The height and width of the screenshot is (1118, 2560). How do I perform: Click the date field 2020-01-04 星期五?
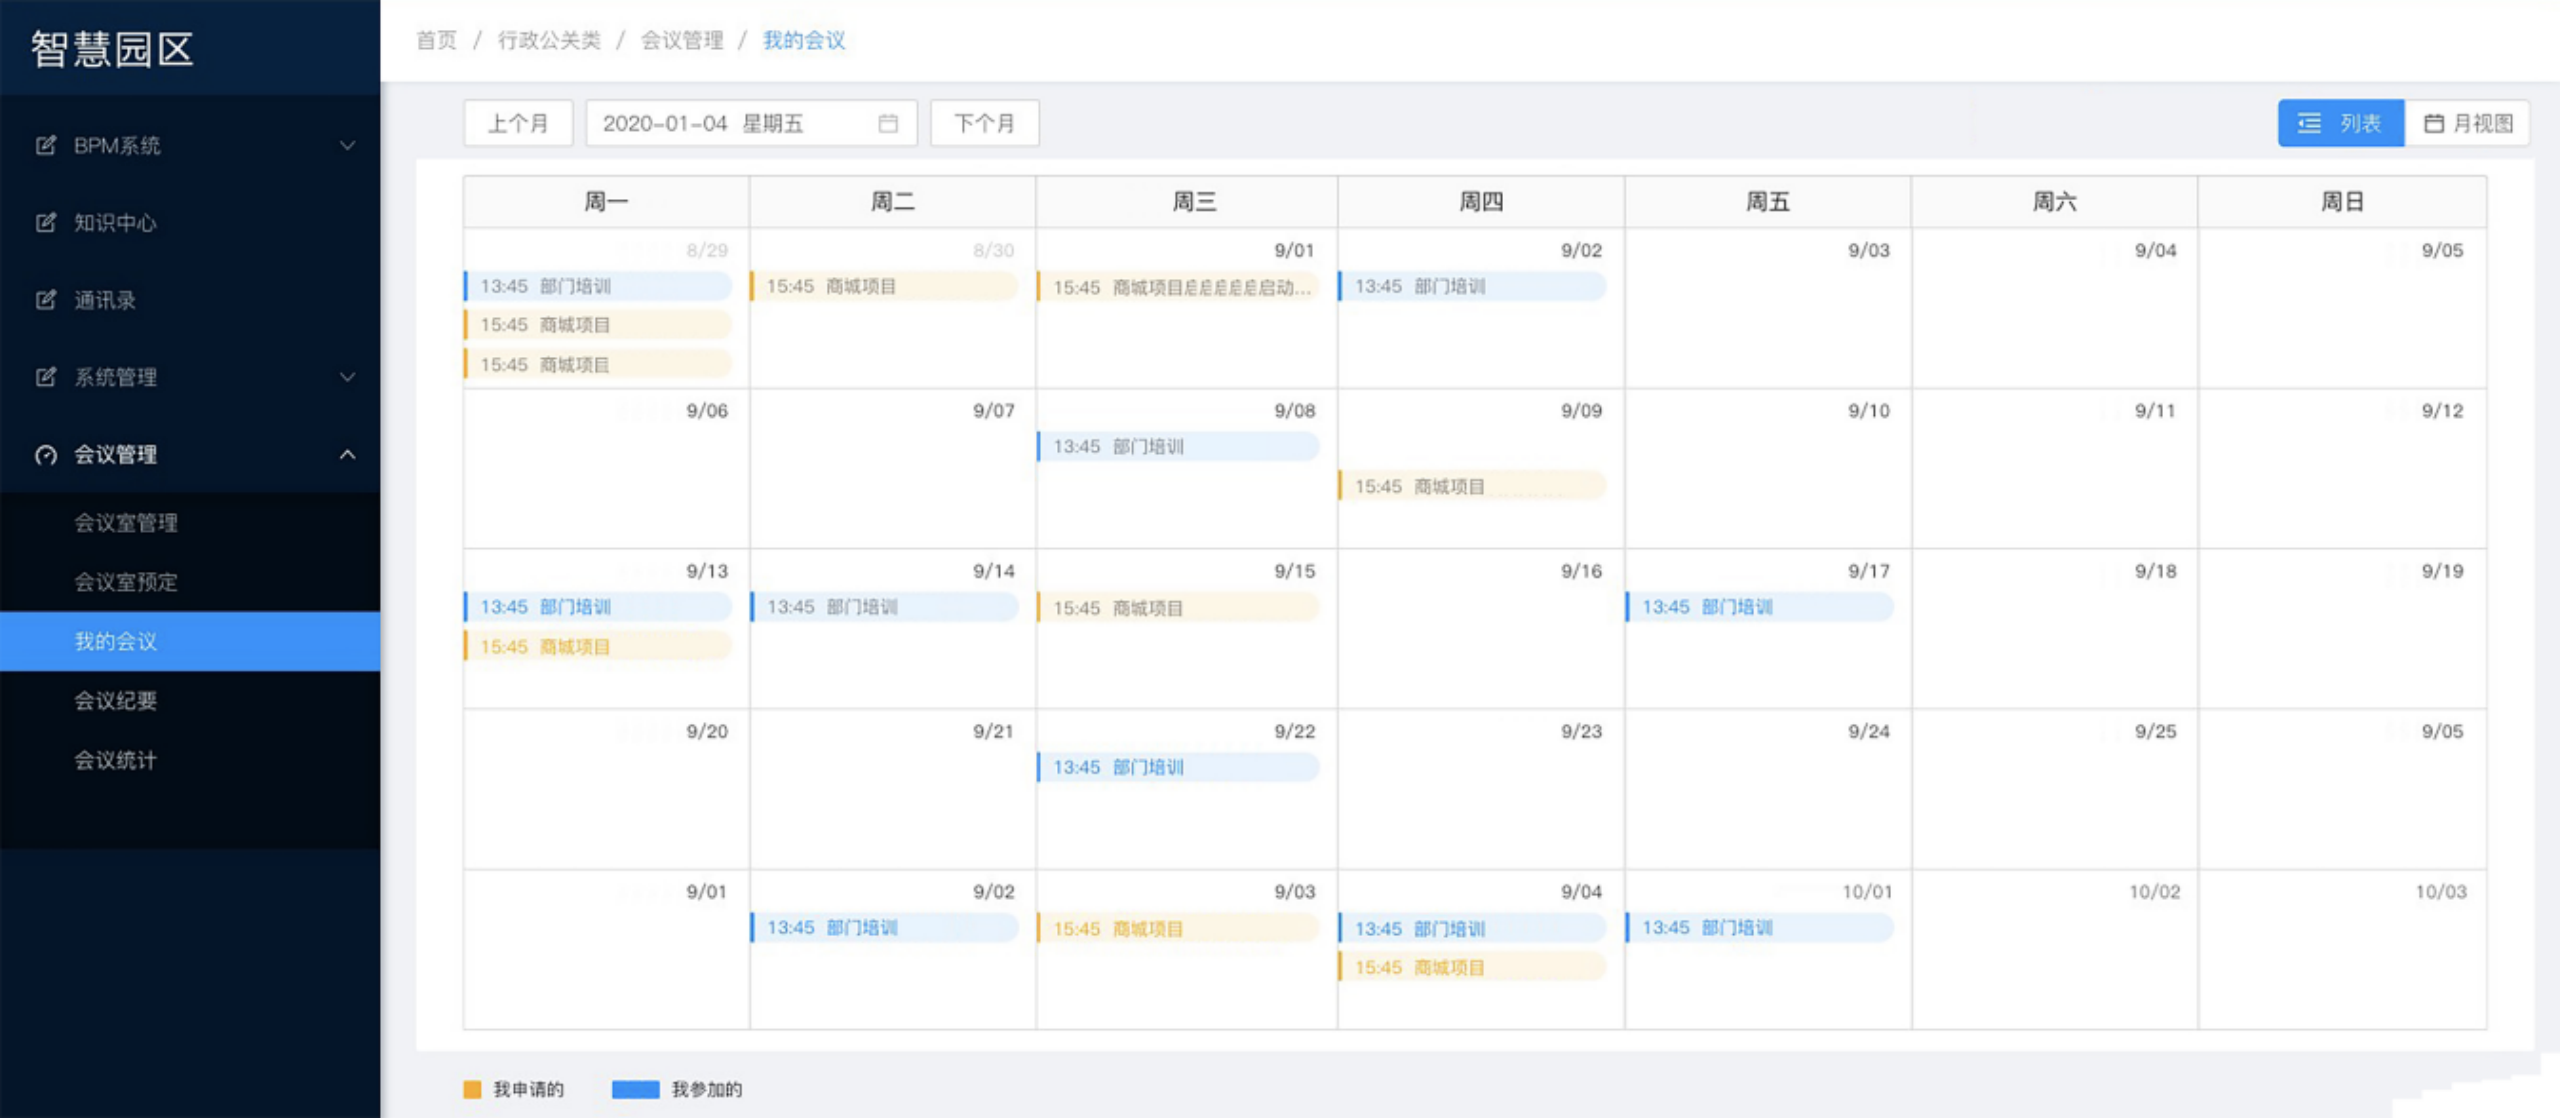pos(751,123)
